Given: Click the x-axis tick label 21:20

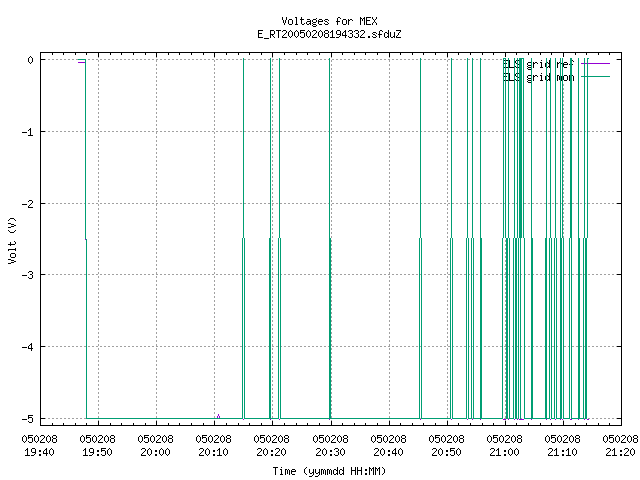Looking at the screenshot, I should click(620, 452).
